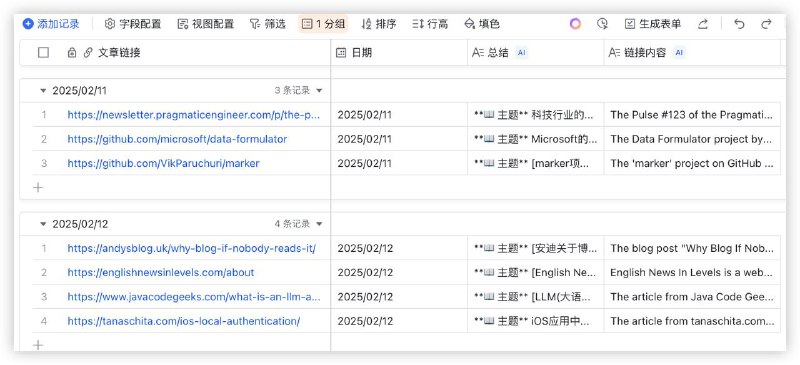This screenshot has height=365, width=800.
Task: Click summary cell starting Microsoft的
Action: [x=536, y=139]
